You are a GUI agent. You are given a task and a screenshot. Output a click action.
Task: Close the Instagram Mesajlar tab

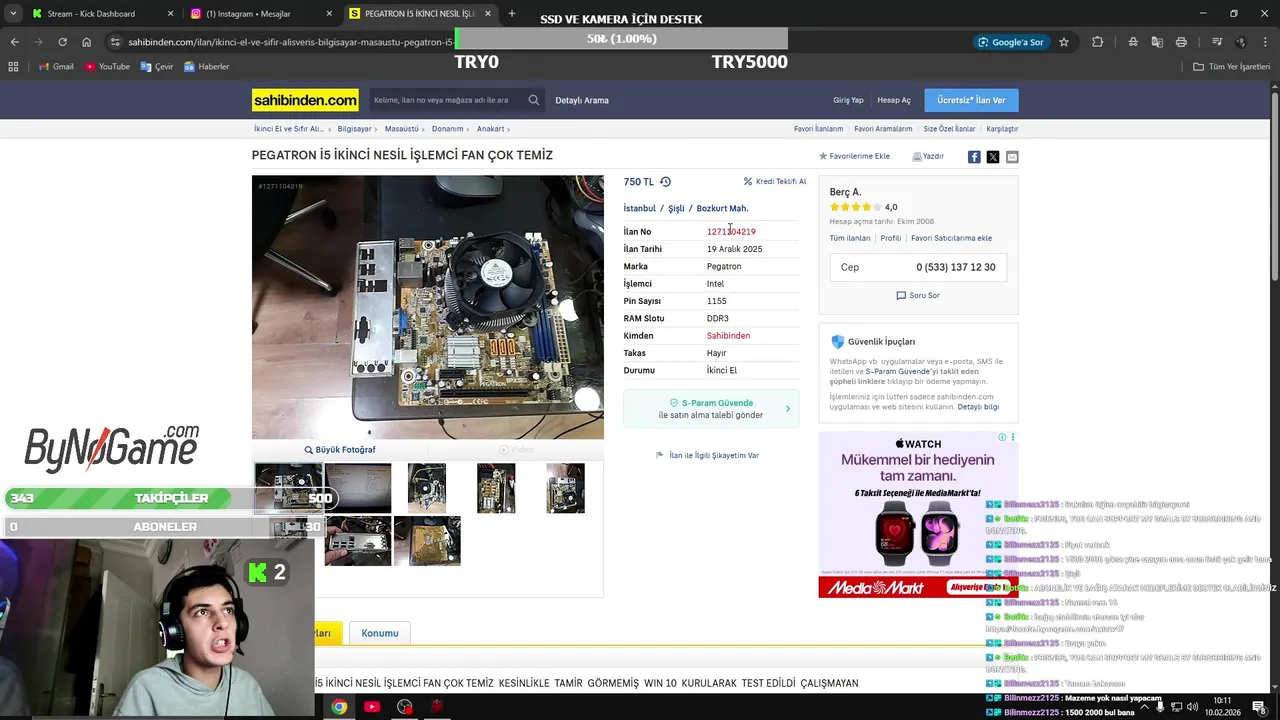click(x=330, y=13)
